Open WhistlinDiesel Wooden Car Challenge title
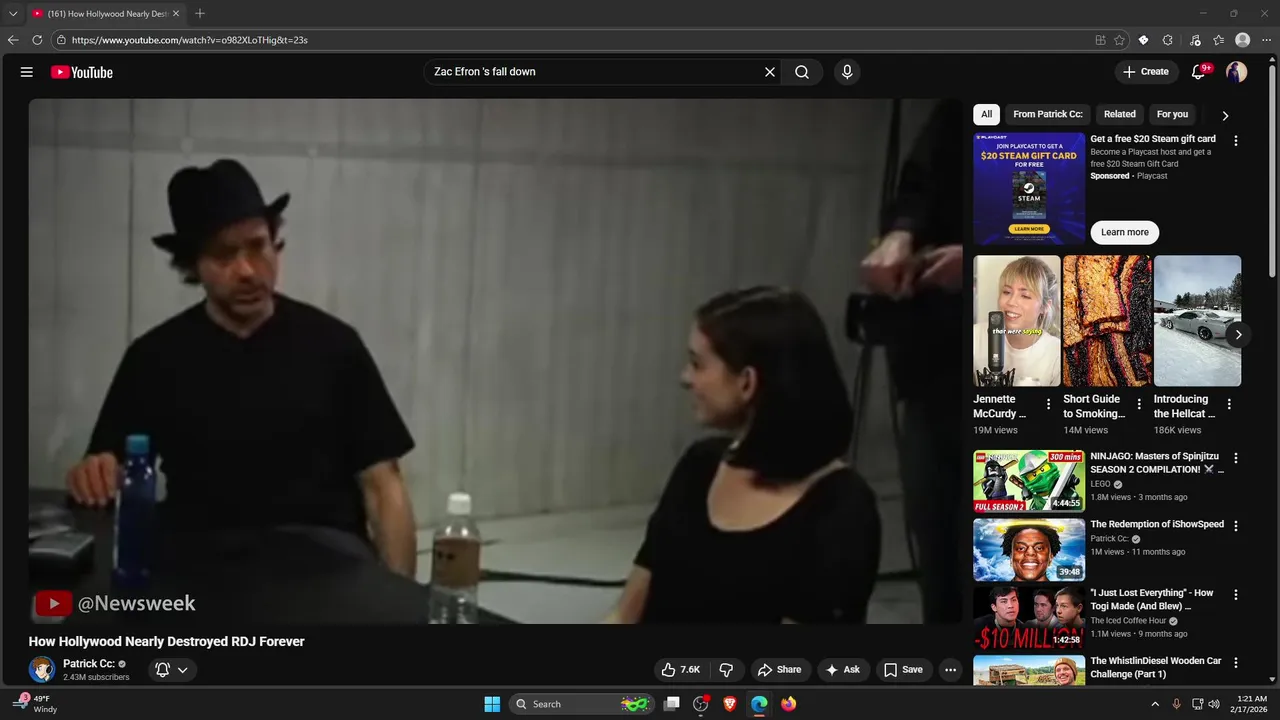1280x720 pixels. [x=1156, y=667]
